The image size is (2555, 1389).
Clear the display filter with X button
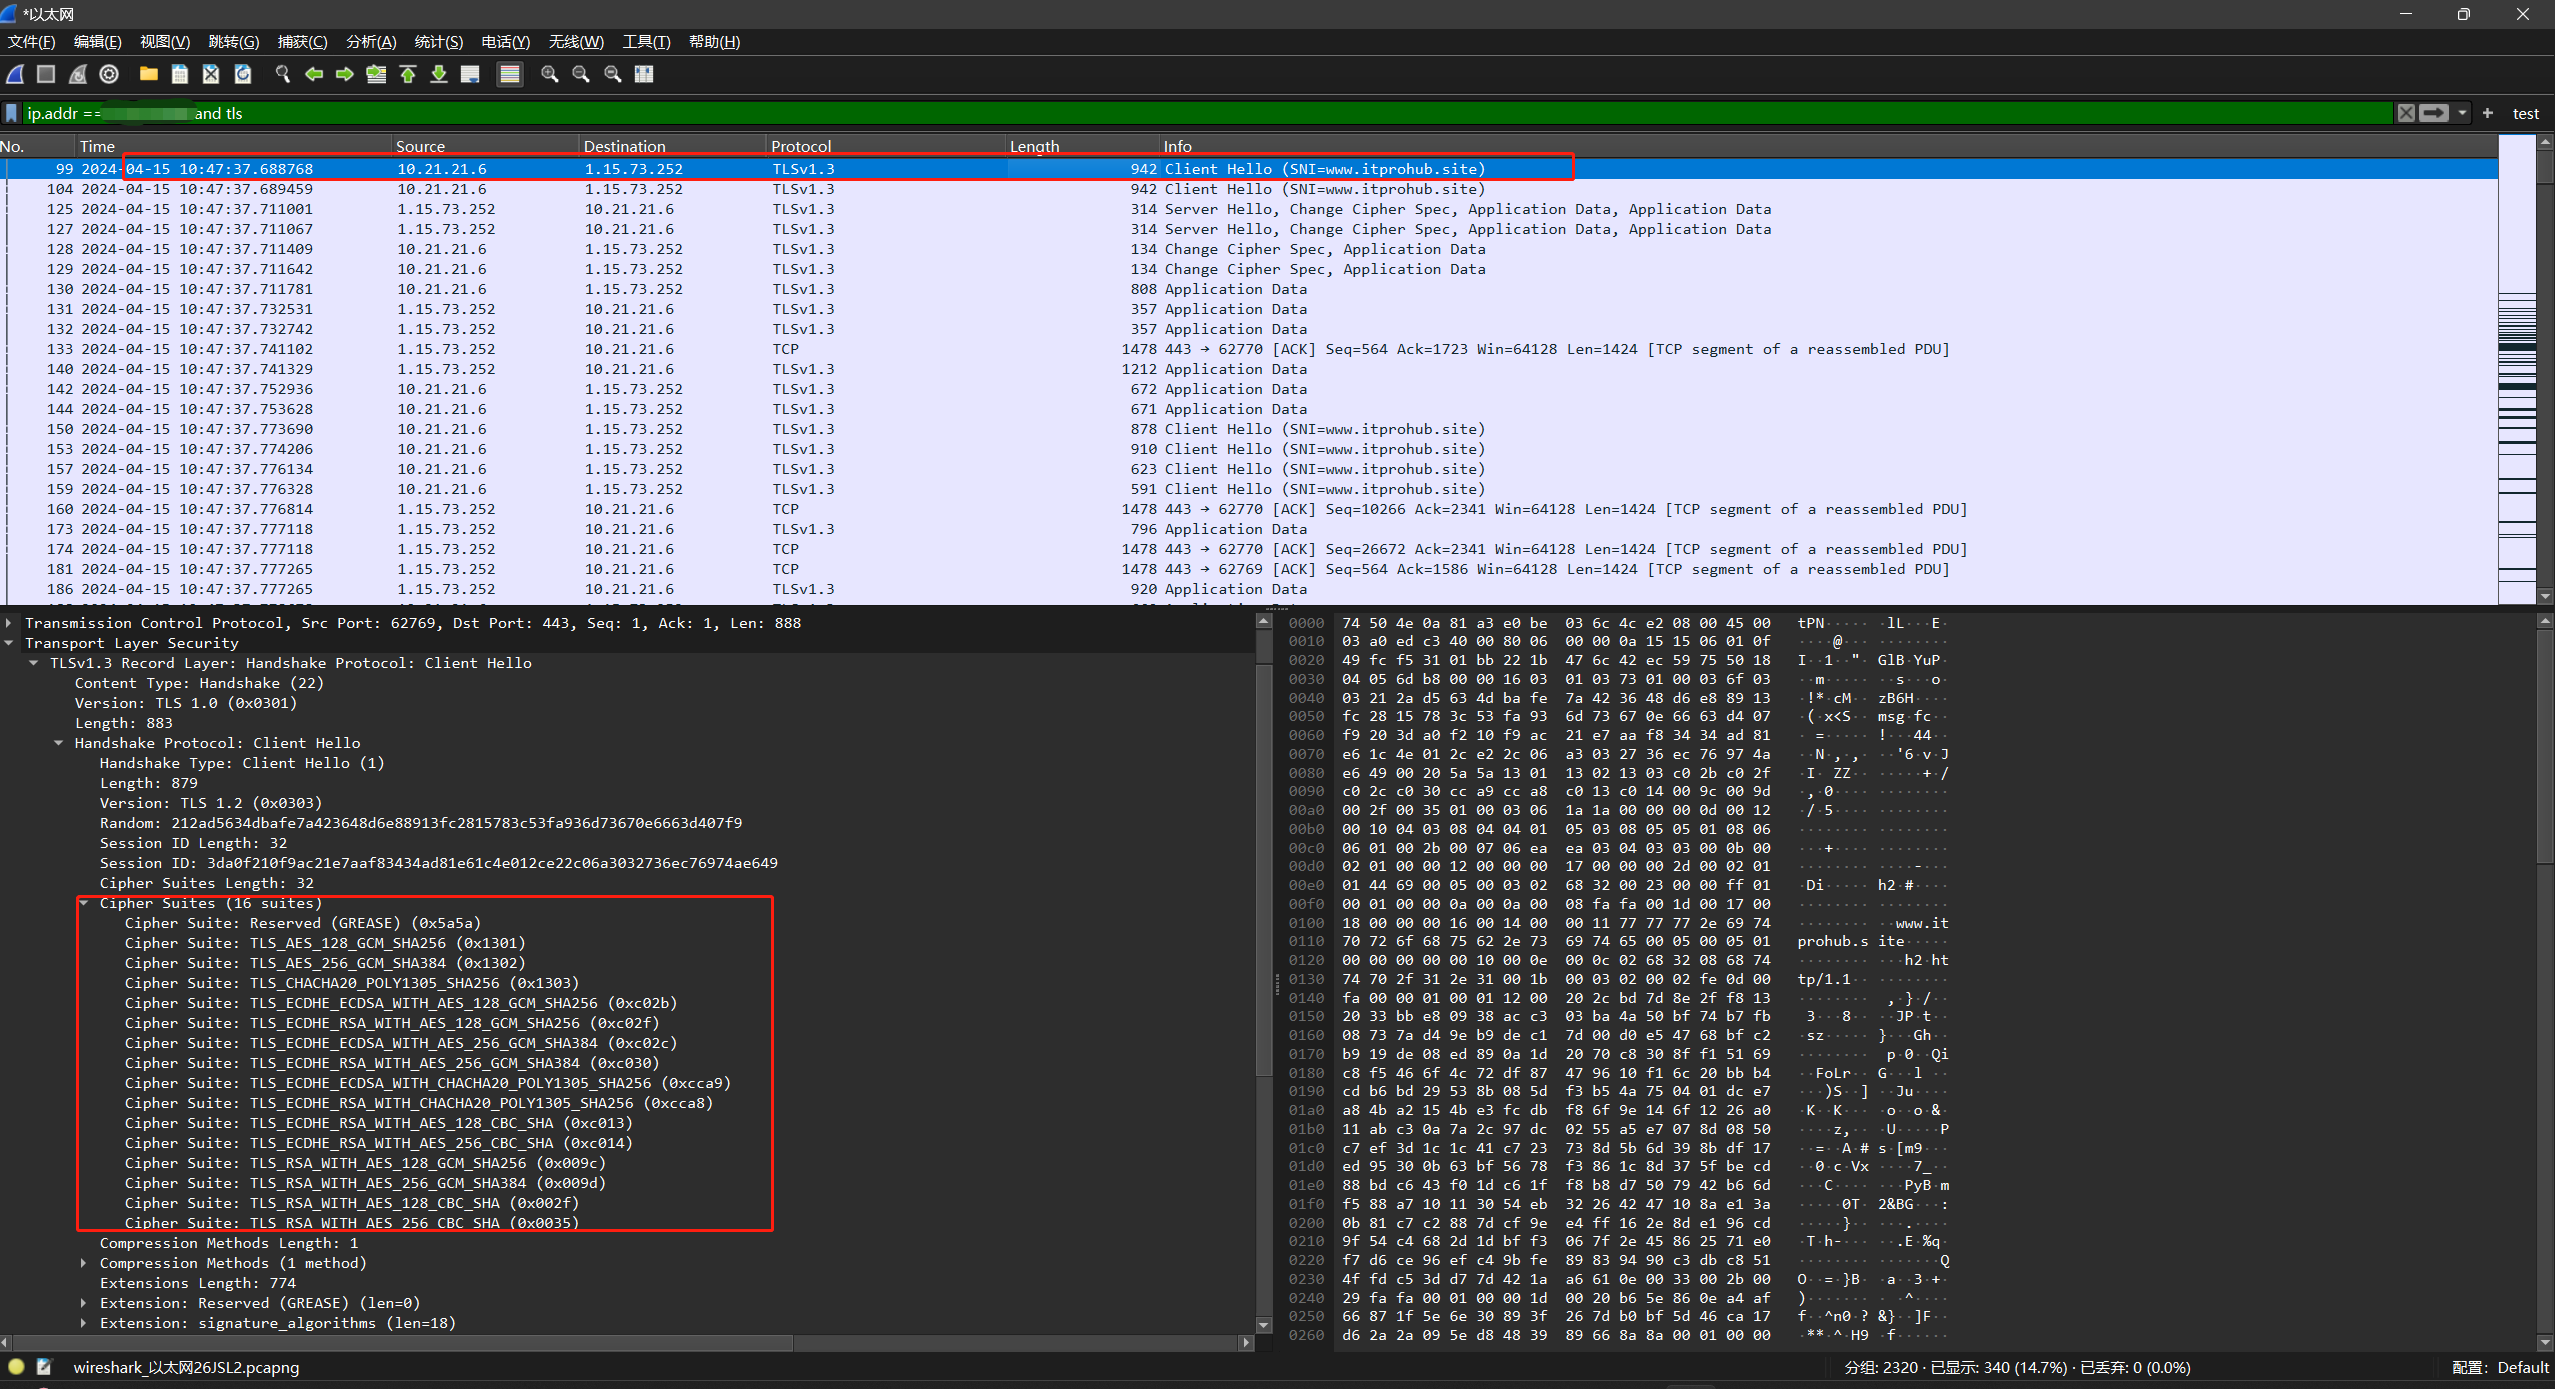tap(2406, 113)
